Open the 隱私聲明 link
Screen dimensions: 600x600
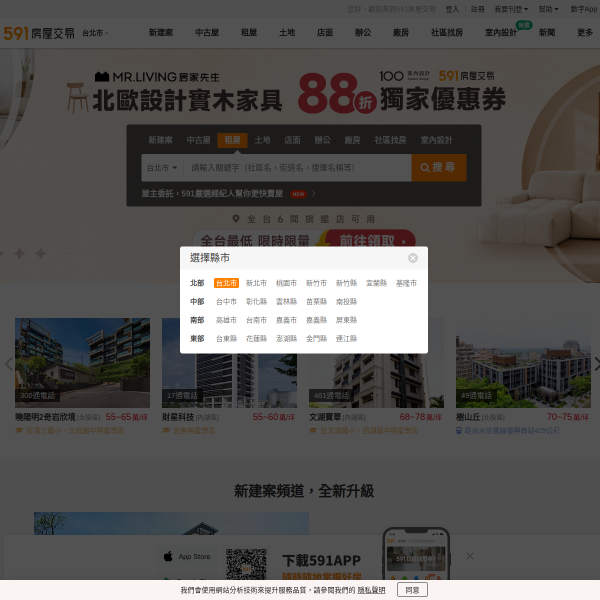click(371, 590)
